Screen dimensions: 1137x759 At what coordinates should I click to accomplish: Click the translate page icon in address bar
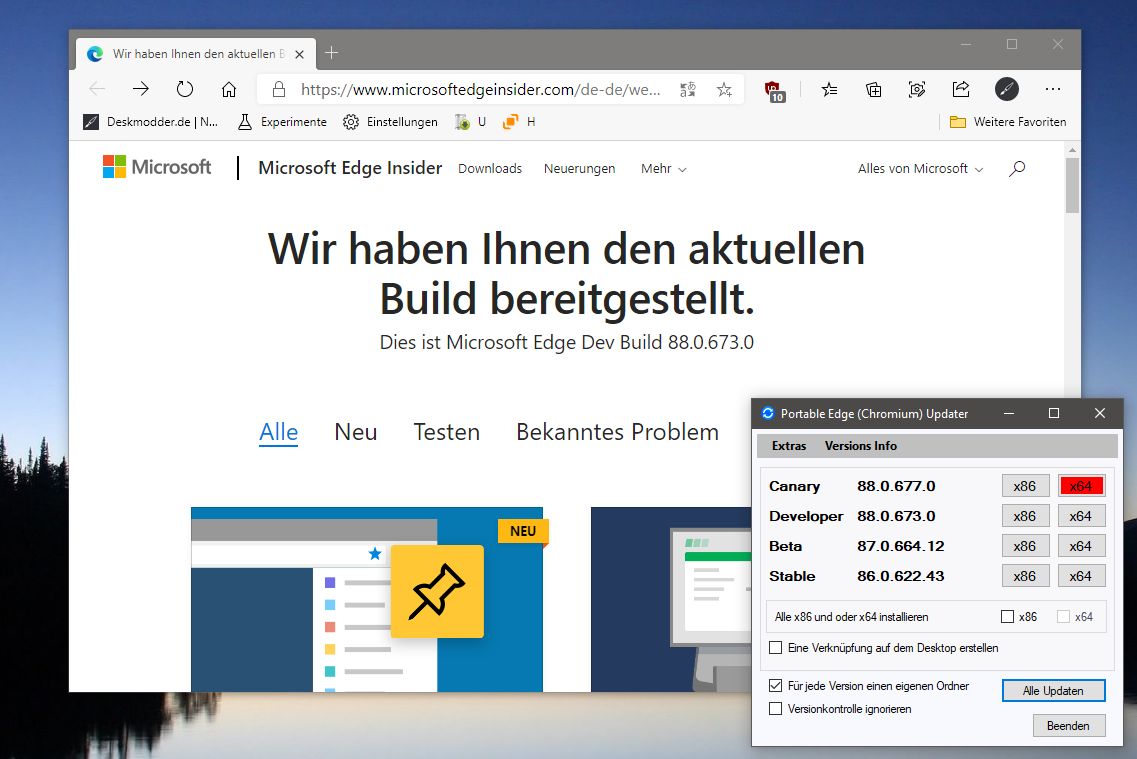coord(687,89)
